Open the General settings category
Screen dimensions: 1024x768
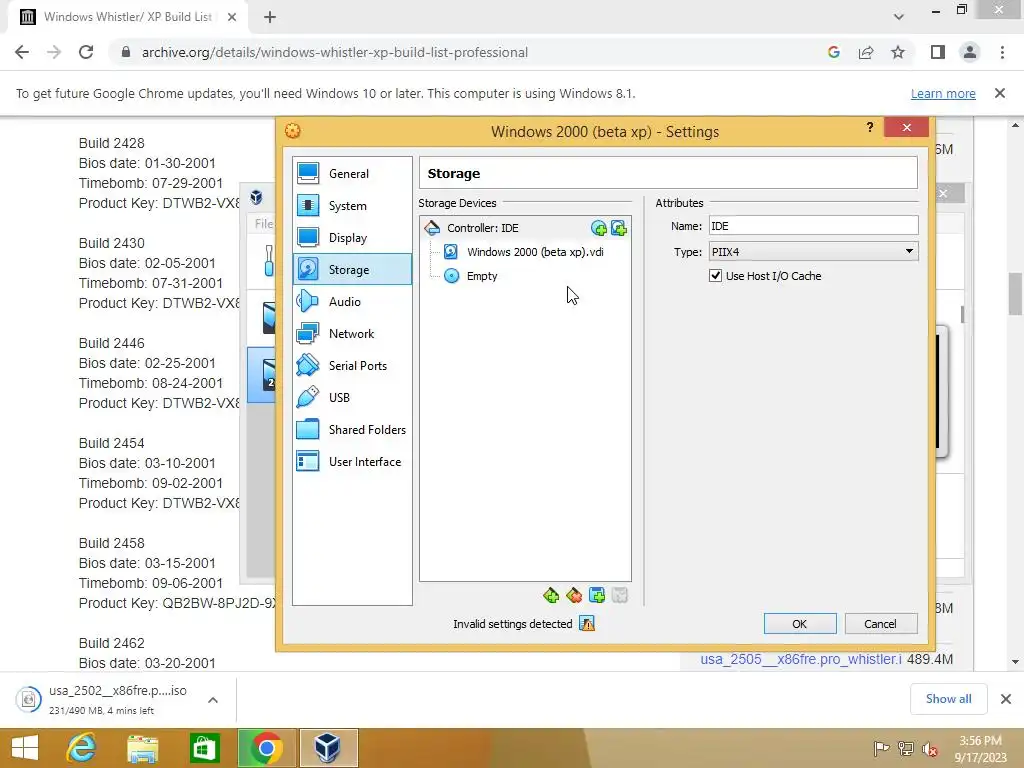[x=352, y=174]
